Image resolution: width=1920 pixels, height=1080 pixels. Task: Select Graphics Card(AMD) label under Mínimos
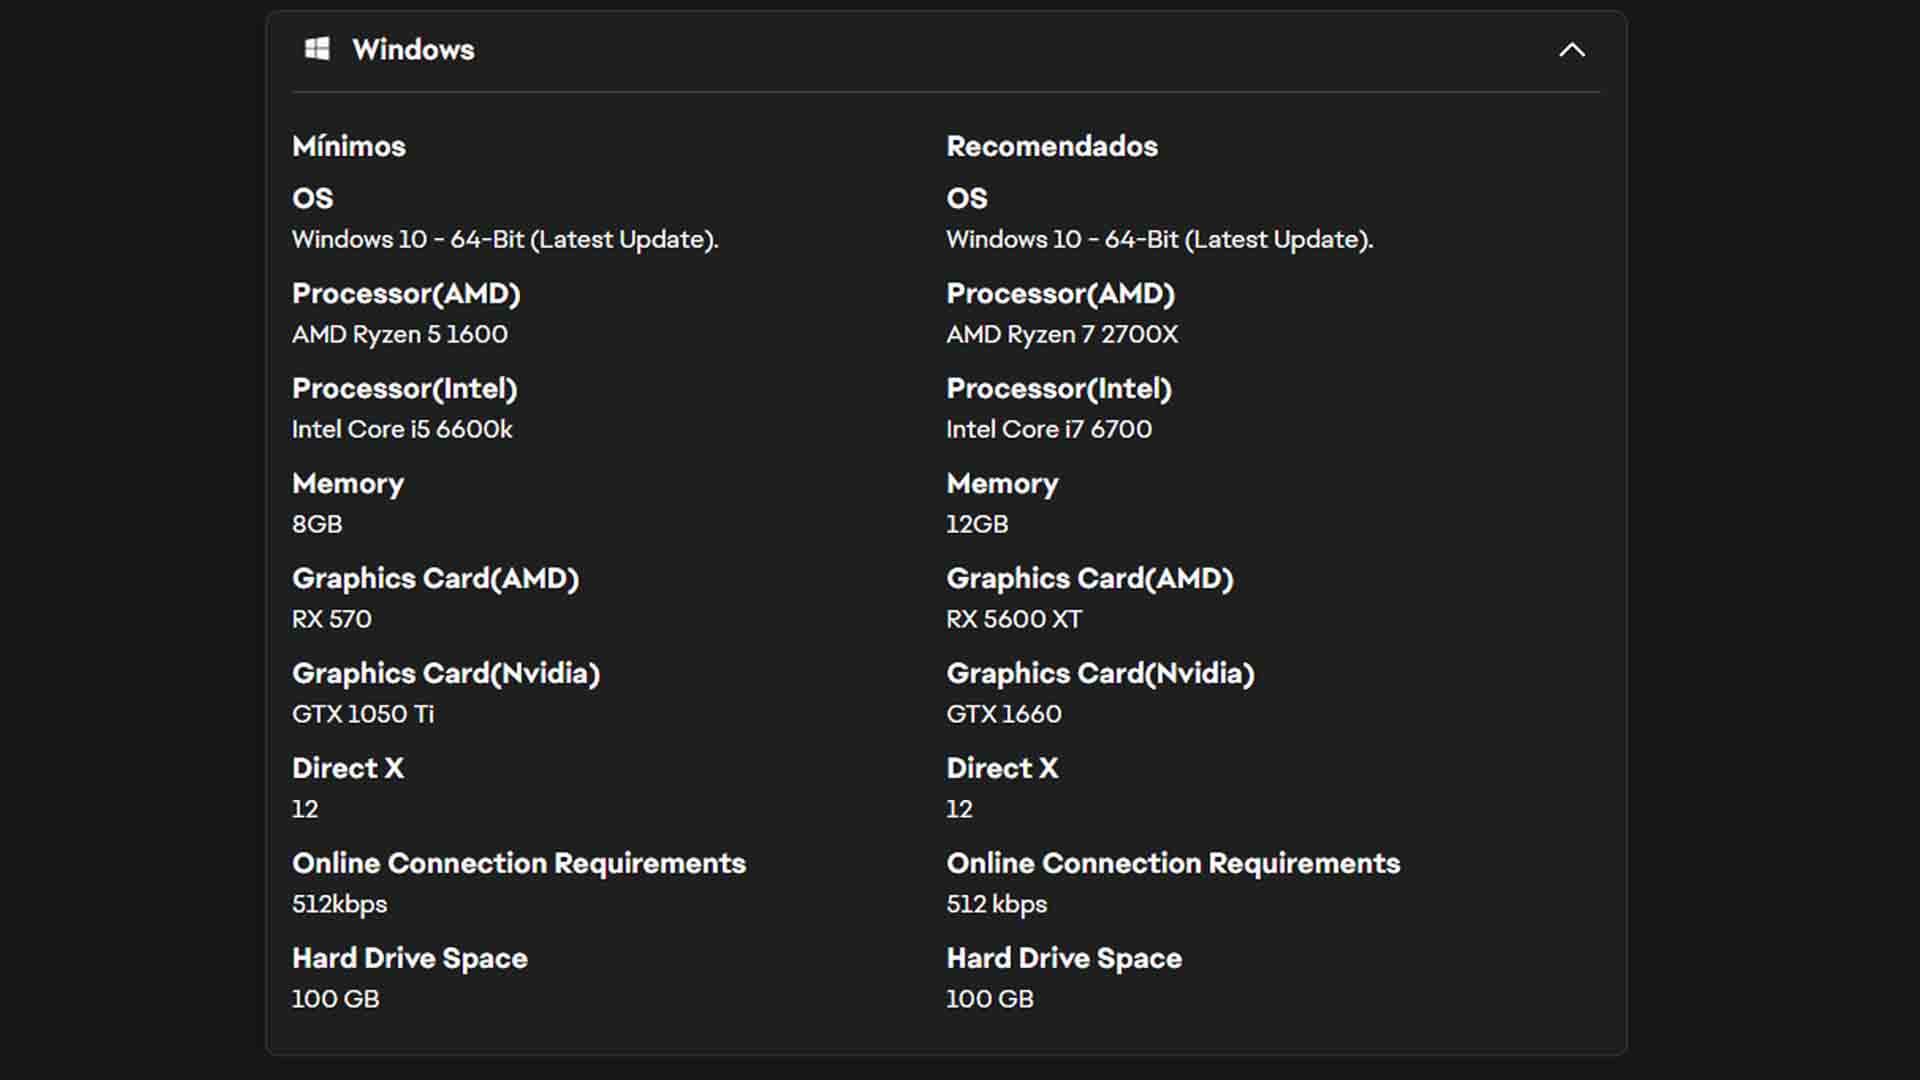click(x=435, y=579)
